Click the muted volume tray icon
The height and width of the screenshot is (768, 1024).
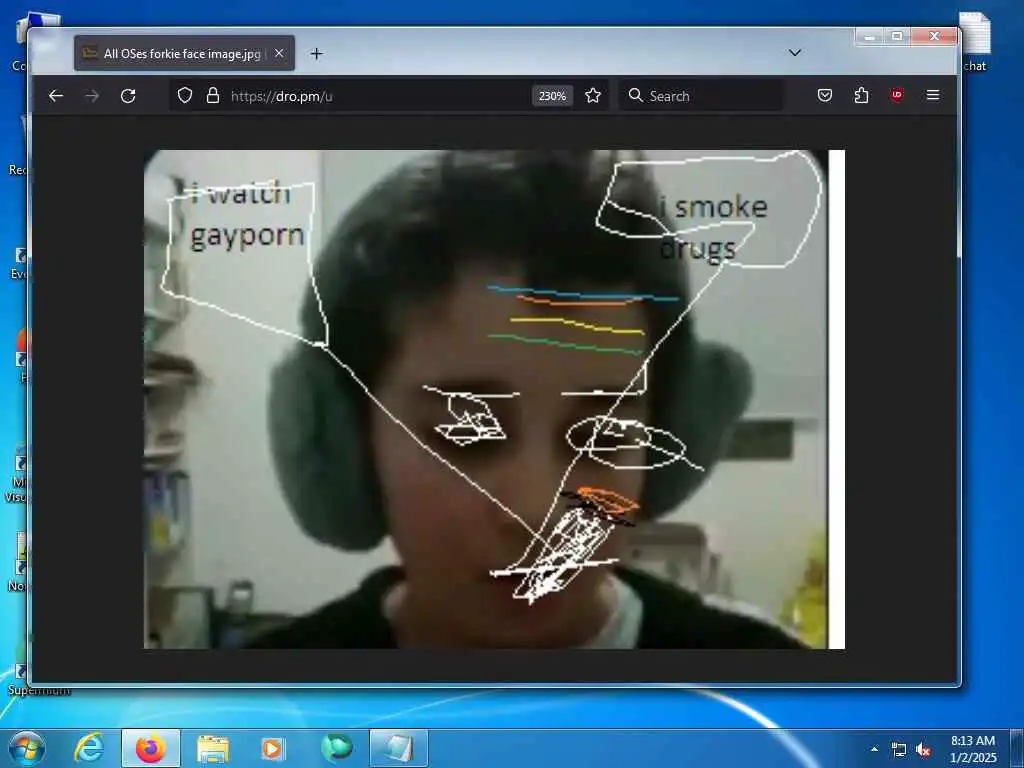click(x=923, y=750)
